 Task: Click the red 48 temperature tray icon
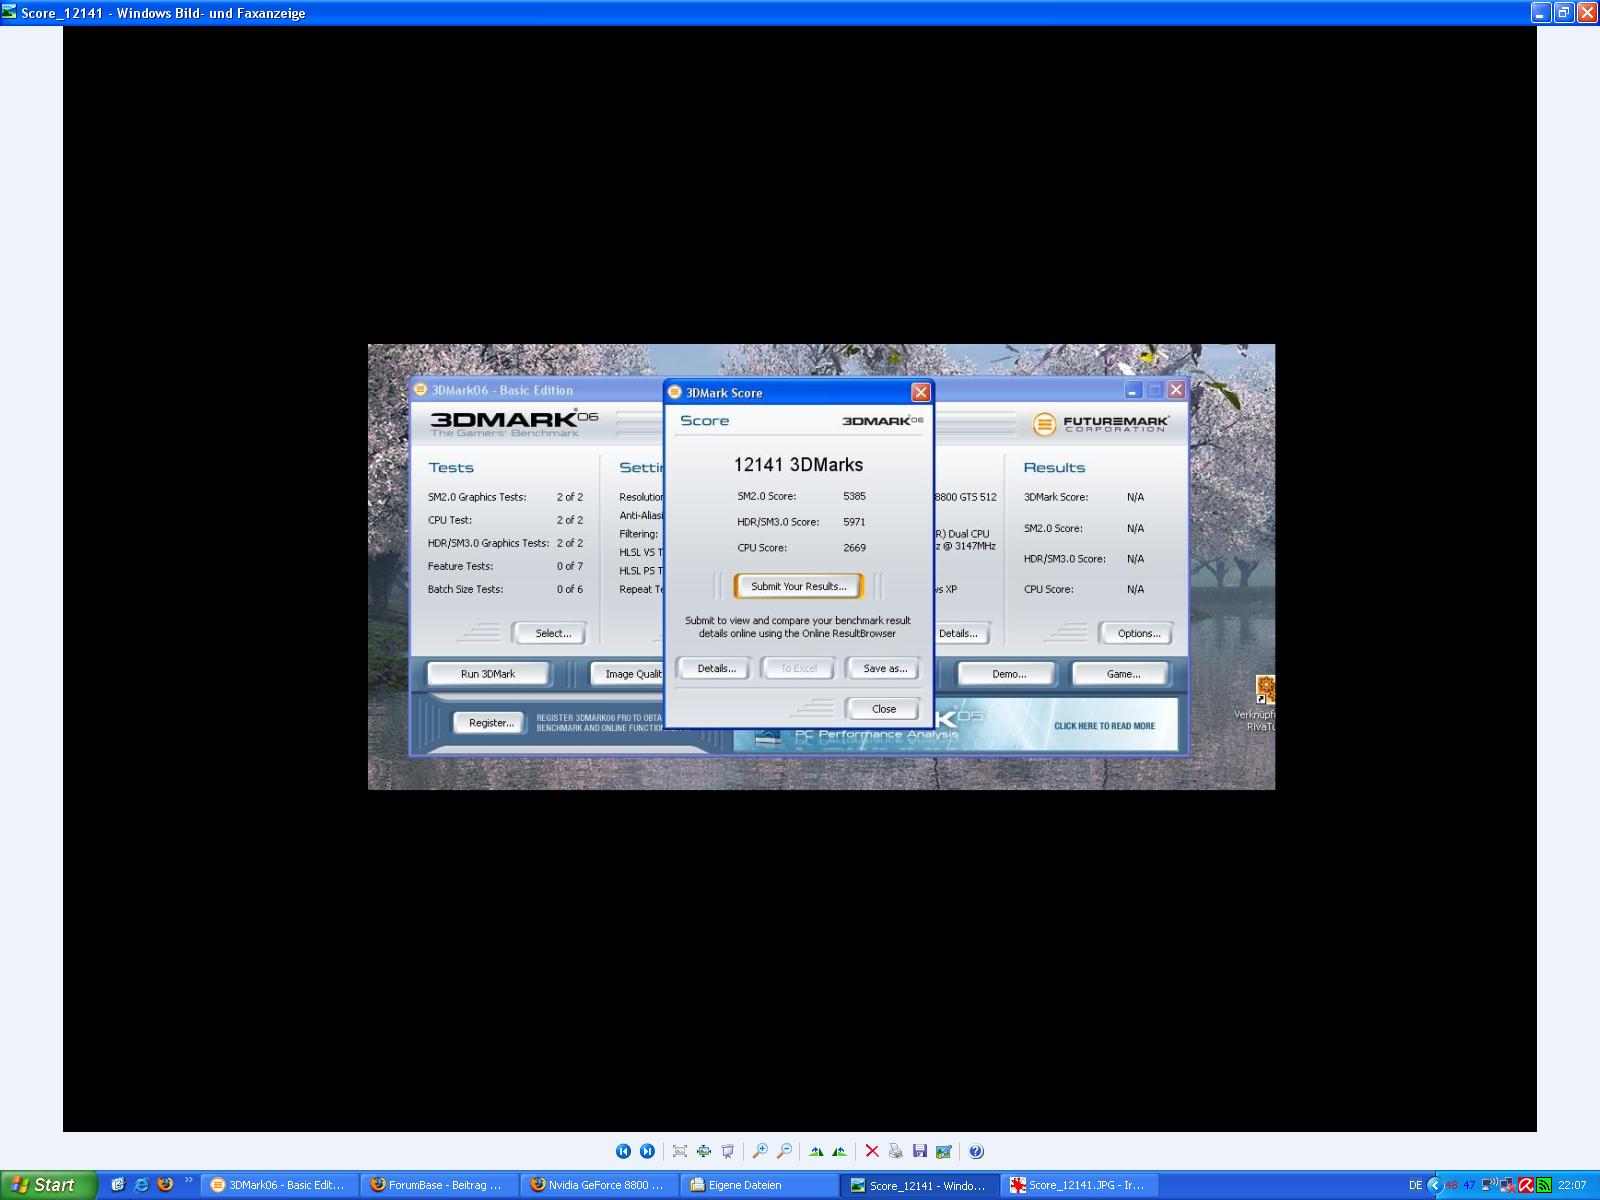click(1452, 1185)
